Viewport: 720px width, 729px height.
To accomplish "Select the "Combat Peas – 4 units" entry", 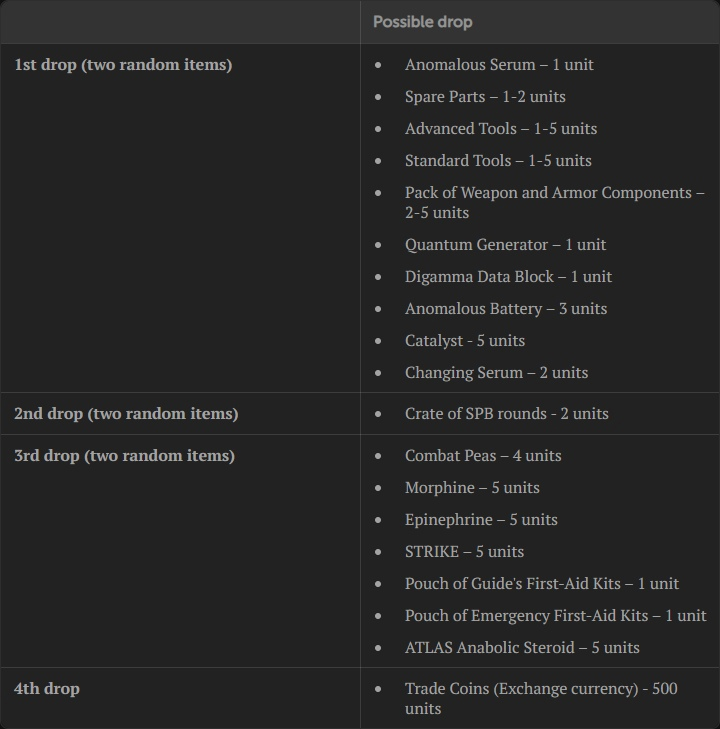I will [483, 456].
